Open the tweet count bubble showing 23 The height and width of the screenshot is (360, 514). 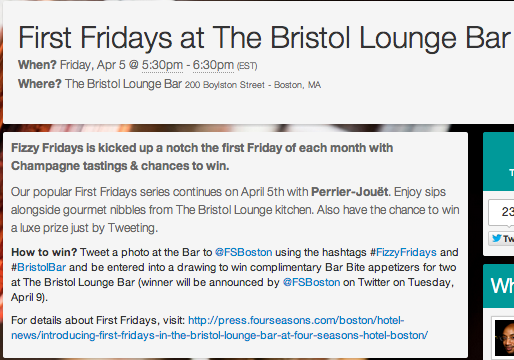tap(501, 212)
